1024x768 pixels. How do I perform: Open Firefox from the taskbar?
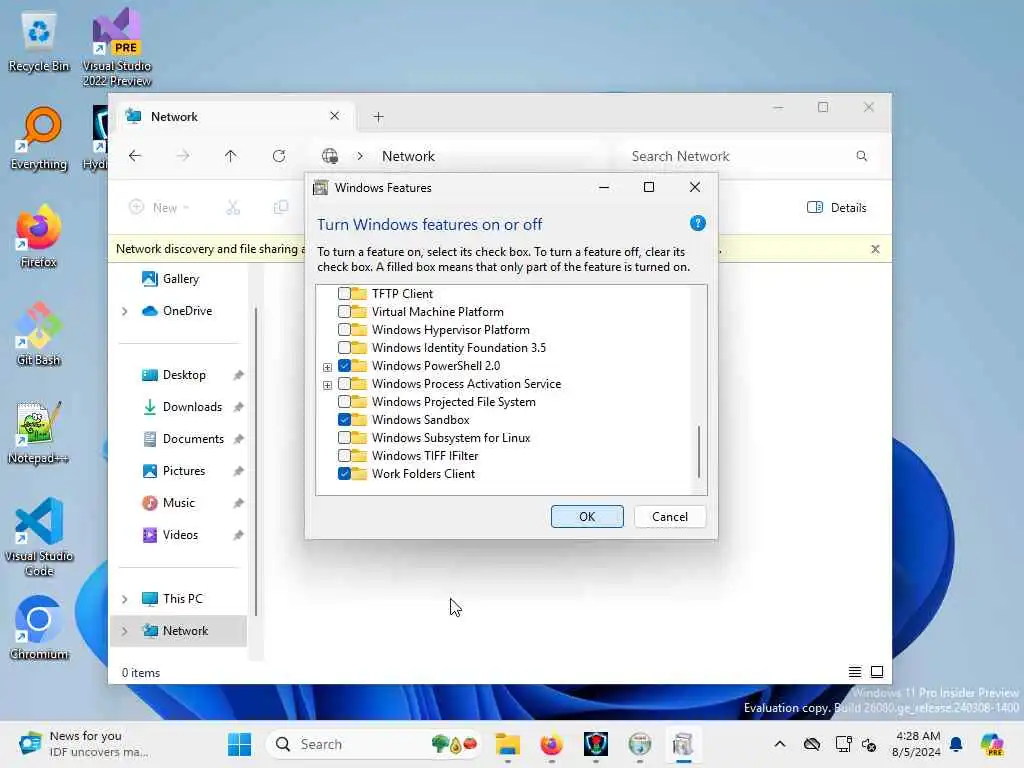click(x=552, y=744)
